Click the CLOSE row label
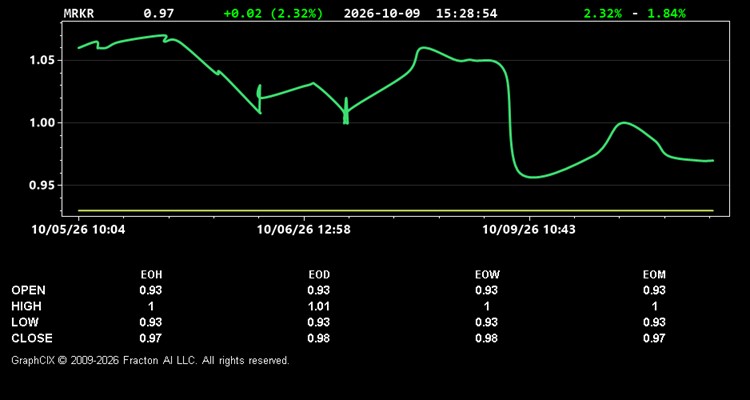Screen dimensions: 750x400 [32, 338]
